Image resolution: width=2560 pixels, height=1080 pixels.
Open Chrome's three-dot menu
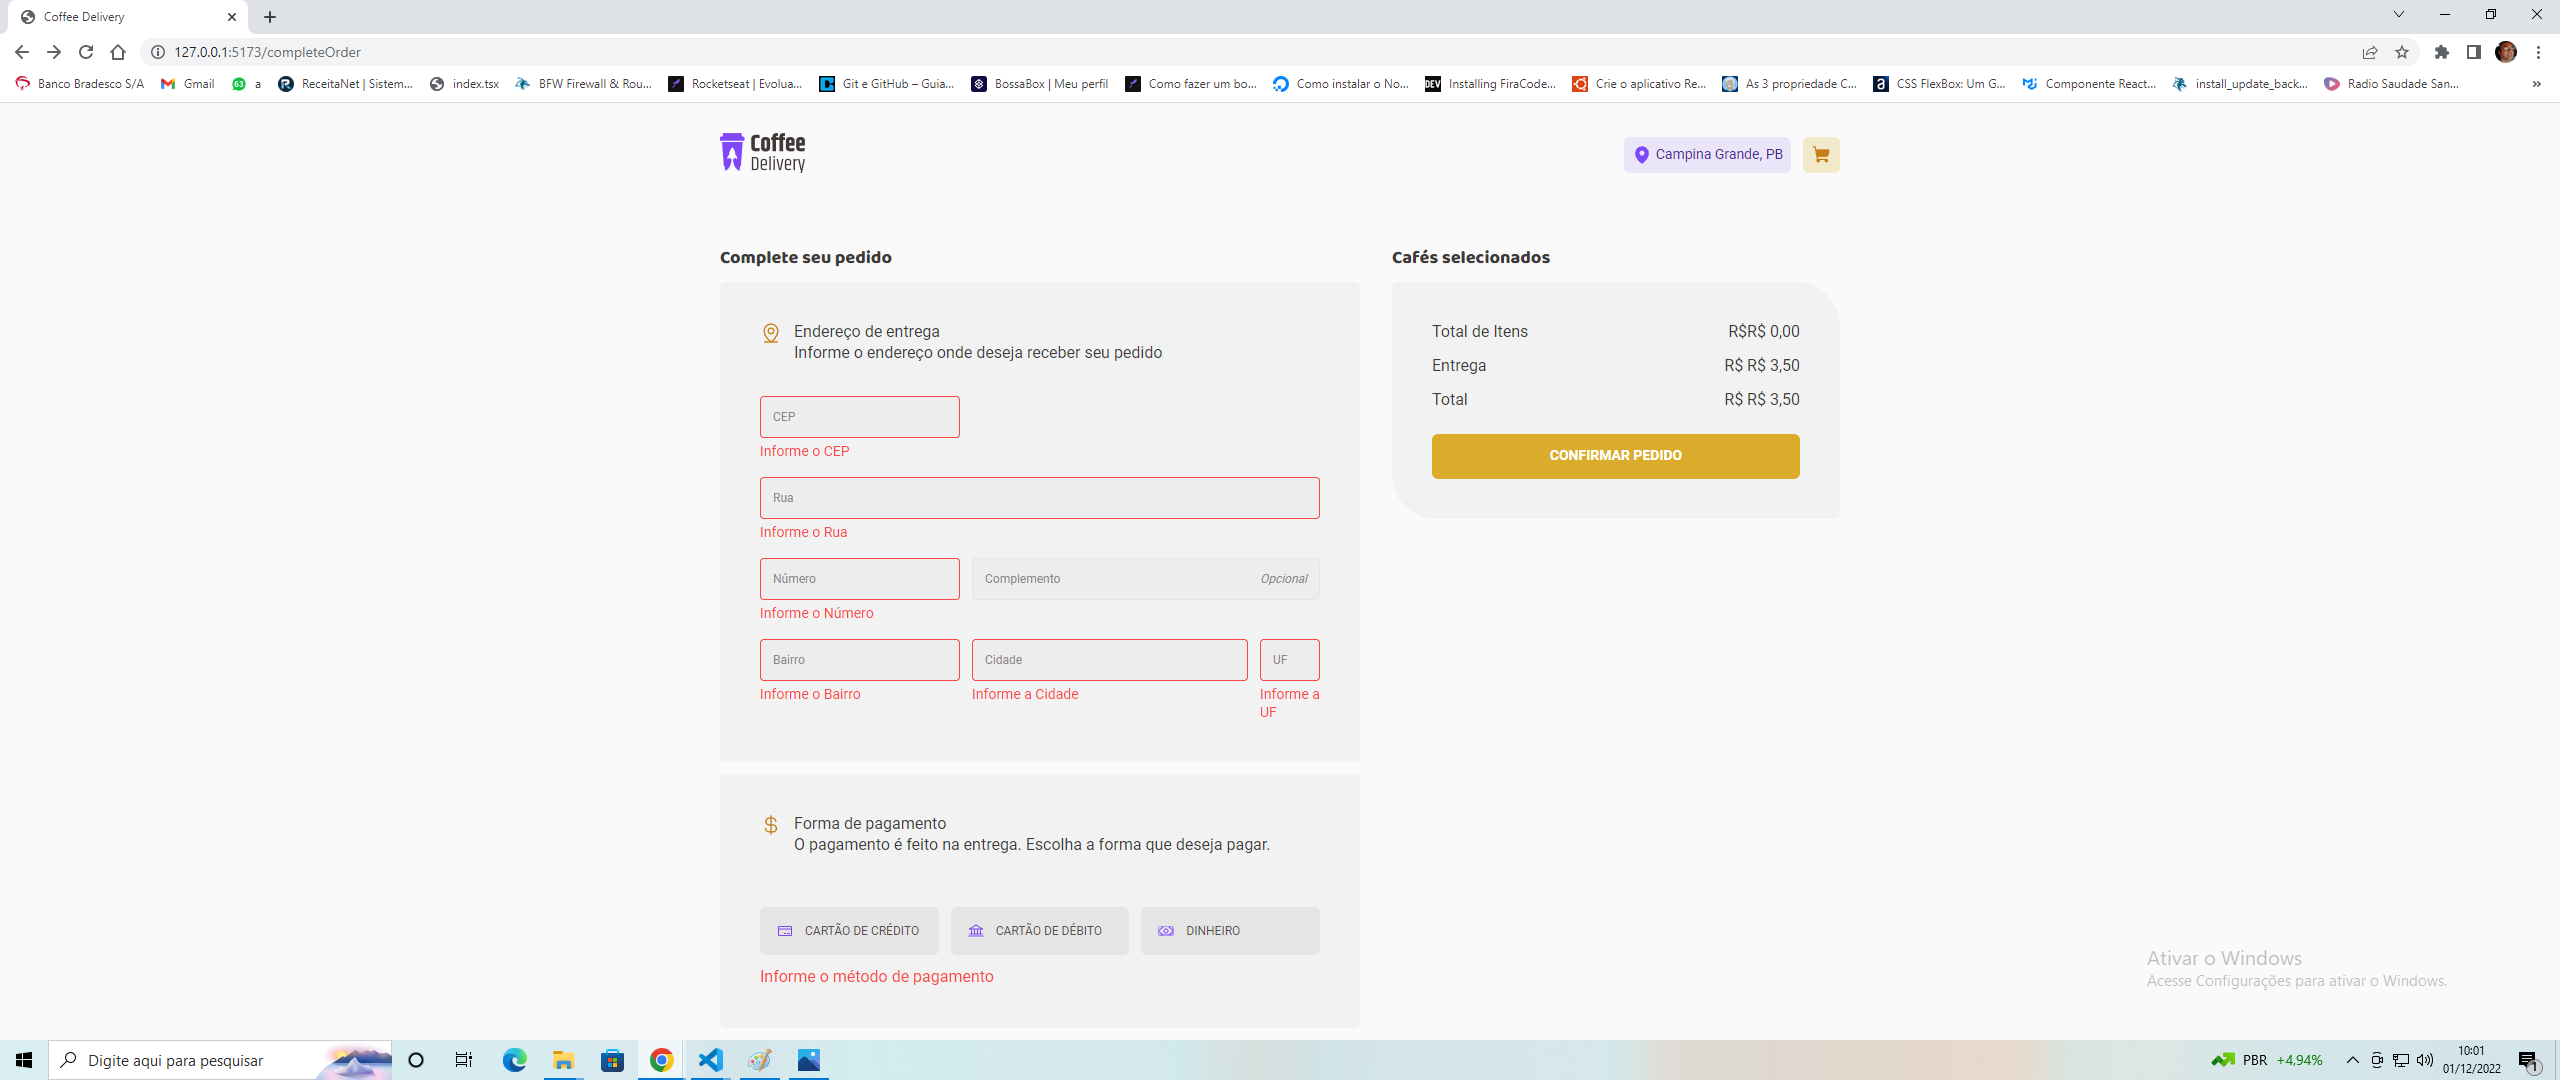coord(2538,52)
